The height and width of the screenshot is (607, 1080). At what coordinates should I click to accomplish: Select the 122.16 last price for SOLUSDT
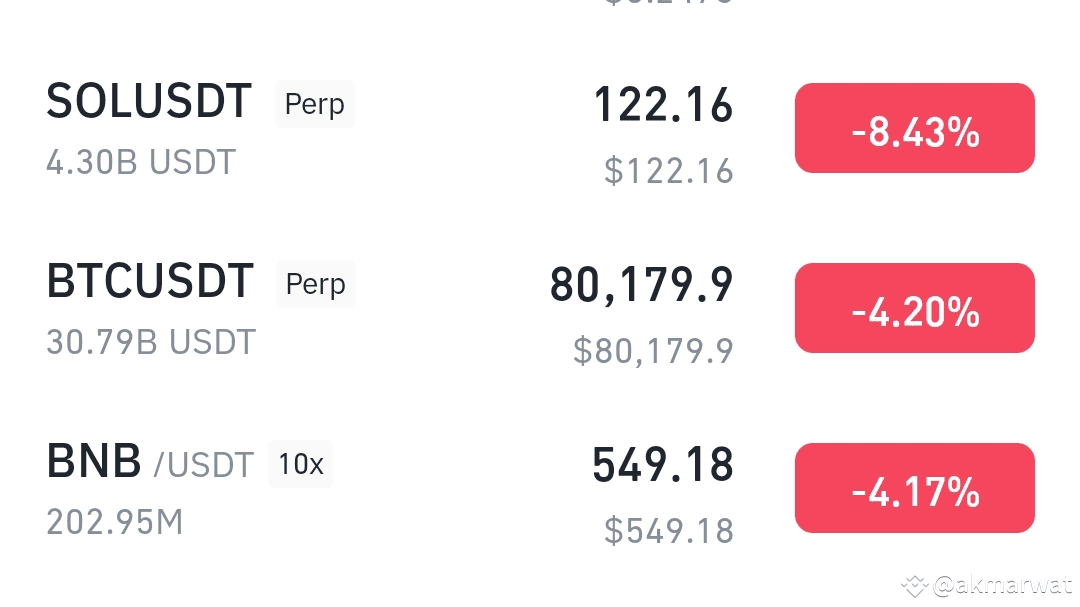coord(663,105)
